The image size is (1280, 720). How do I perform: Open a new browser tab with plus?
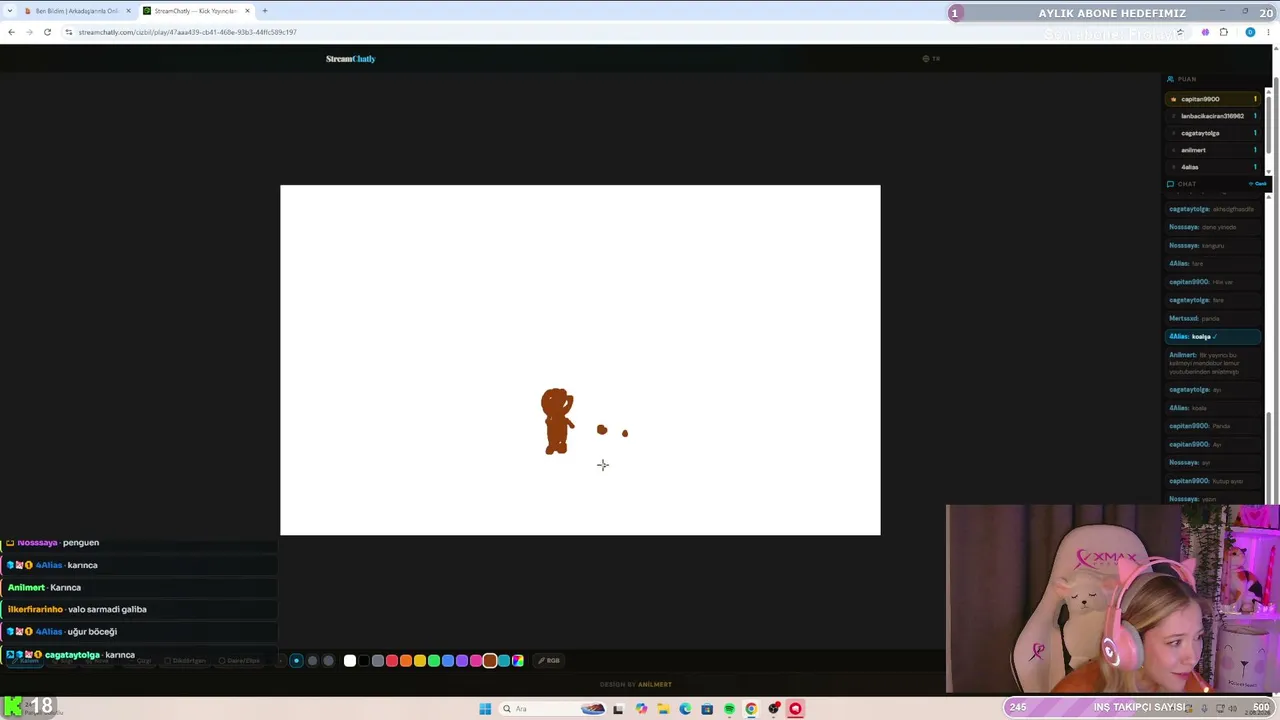[265, 11]
